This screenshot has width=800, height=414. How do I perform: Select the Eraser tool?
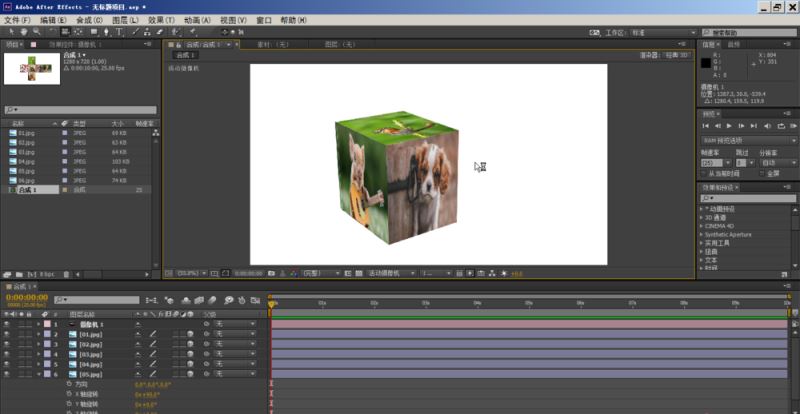[x=159, y=32]
